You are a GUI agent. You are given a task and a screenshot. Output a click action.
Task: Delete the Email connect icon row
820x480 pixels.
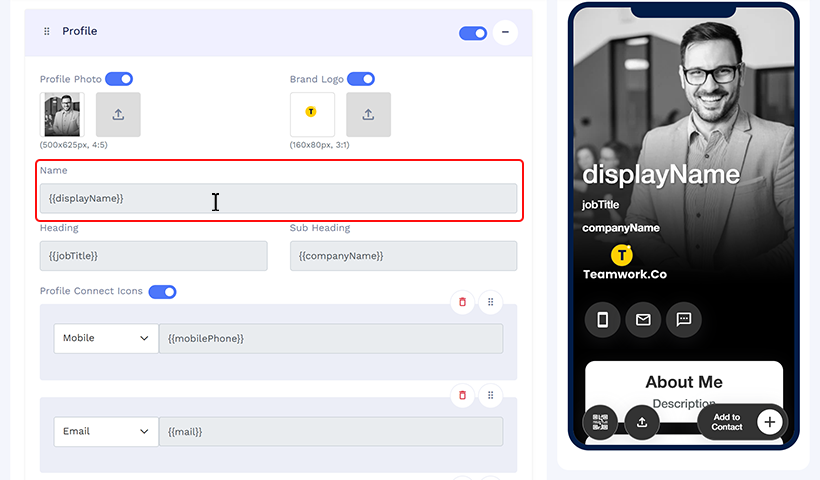tap(462, 395)
